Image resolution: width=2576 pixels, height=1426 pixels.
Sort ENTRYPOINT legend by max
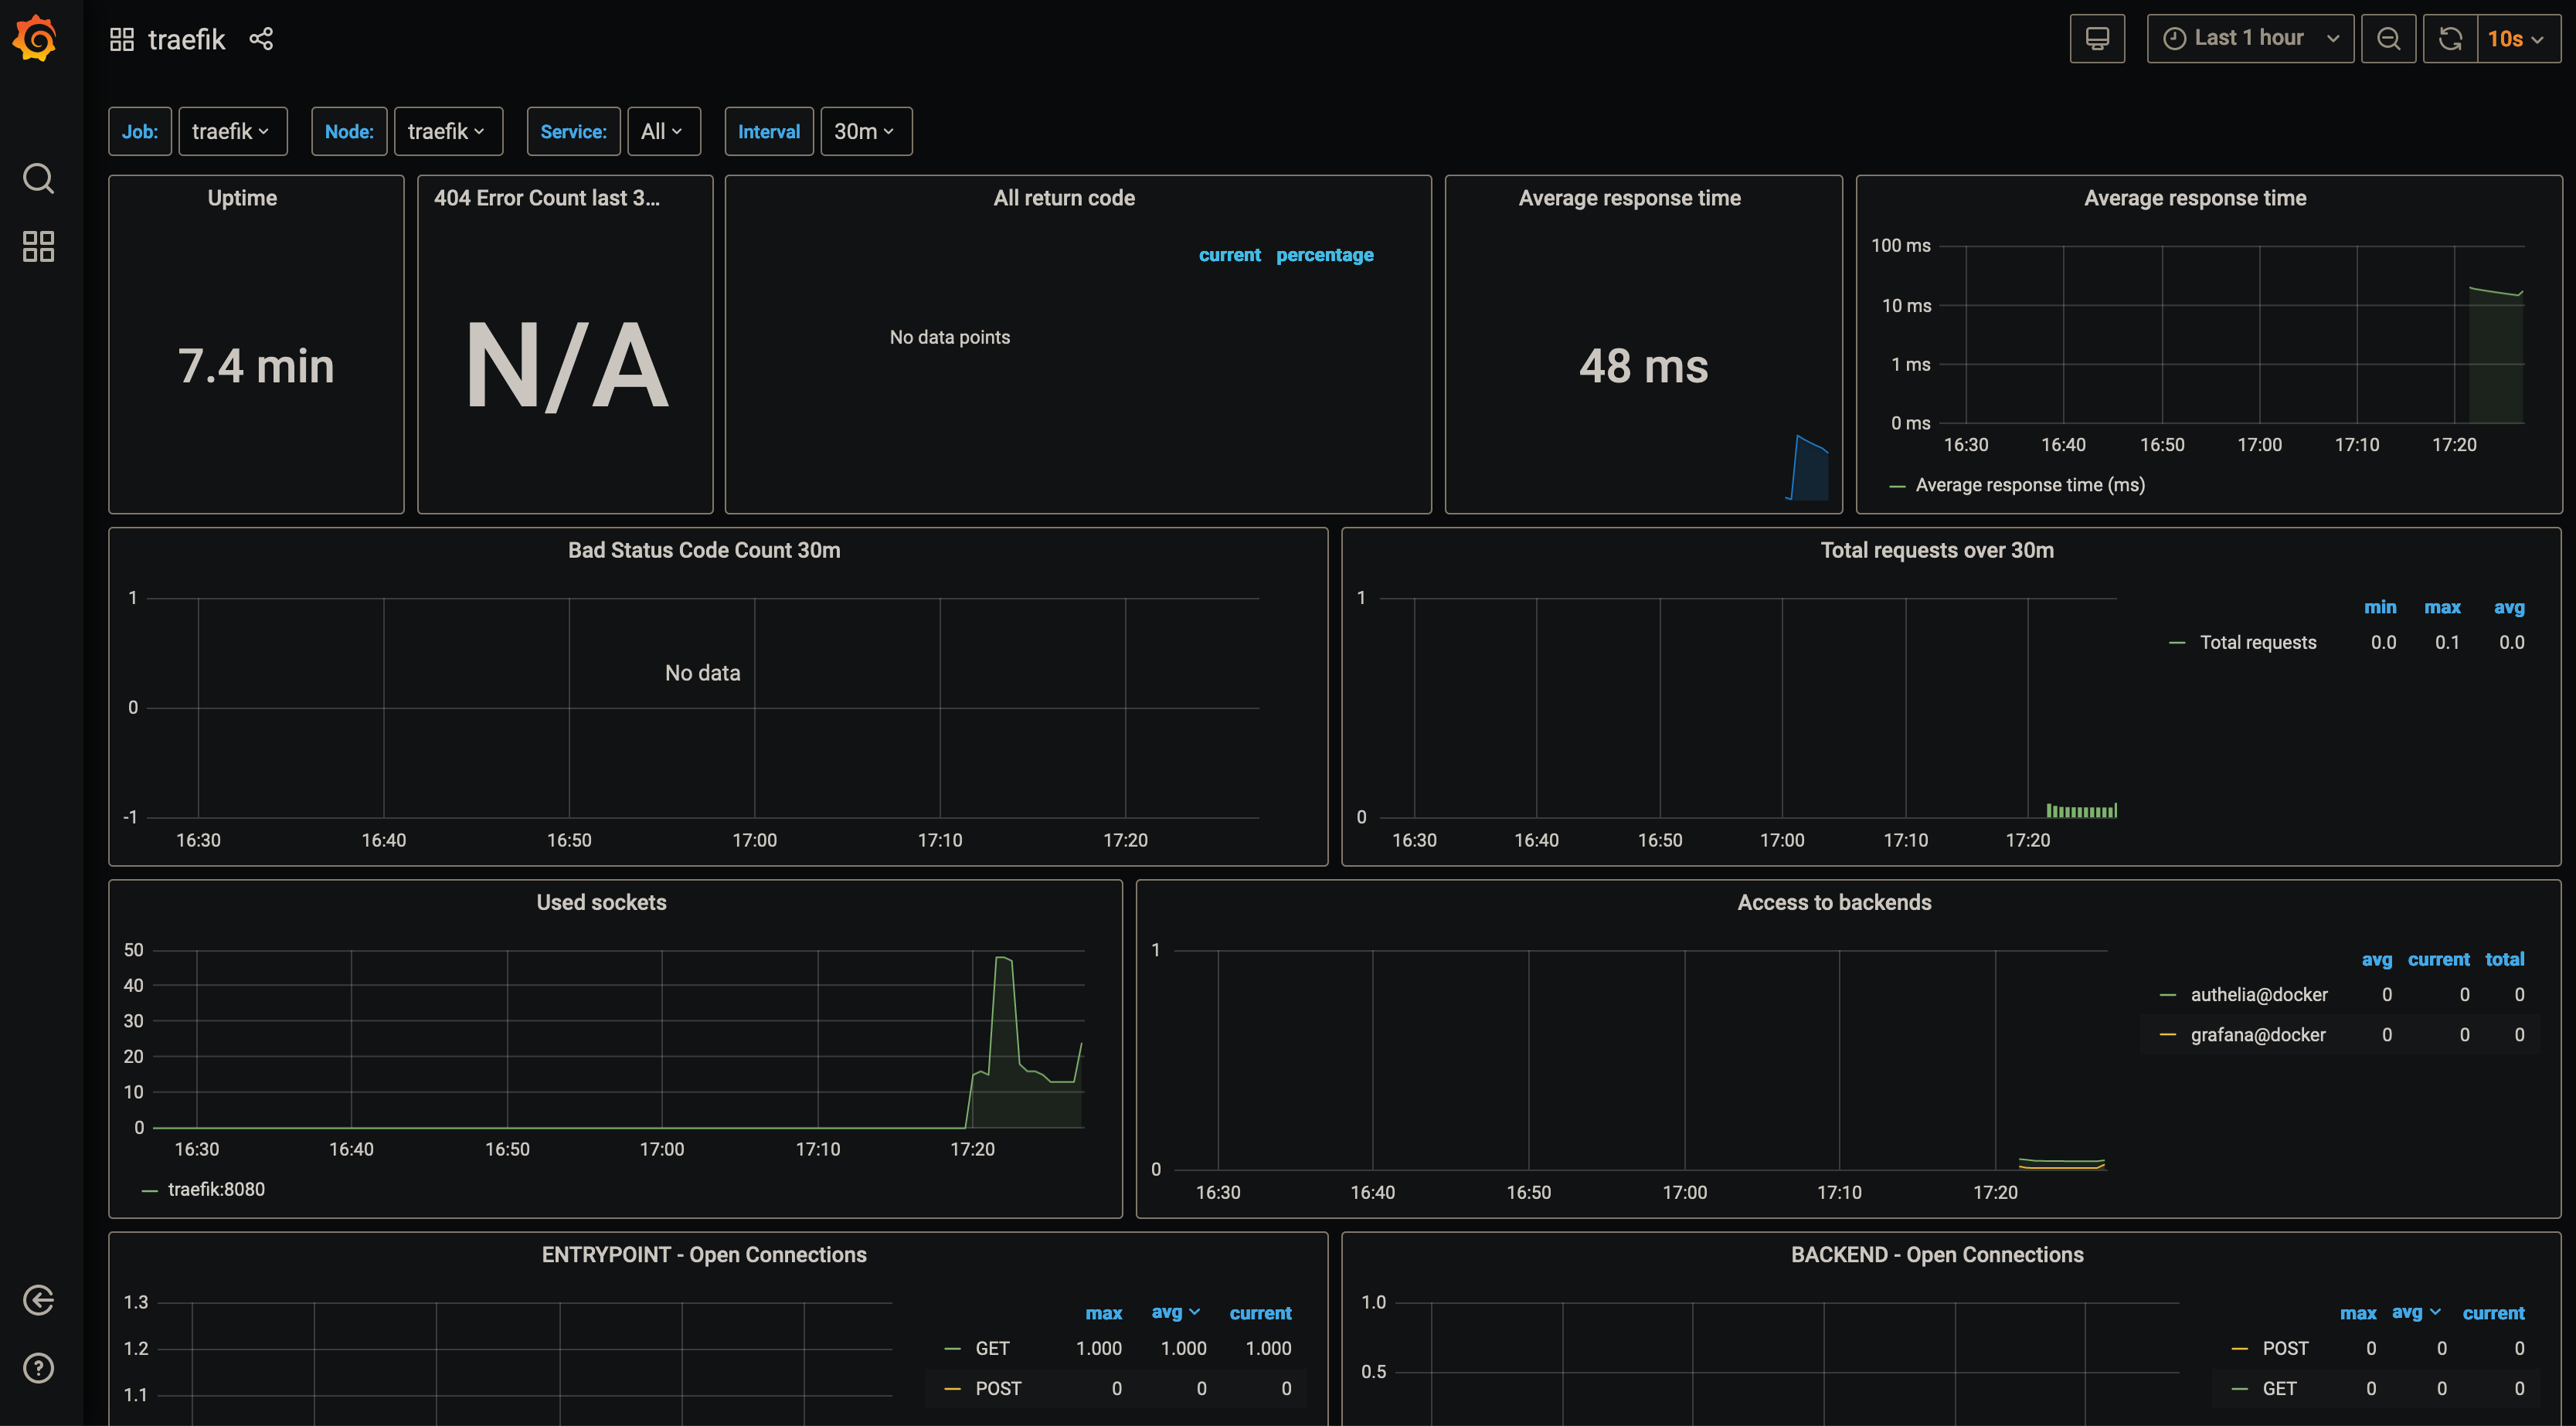pos(1103,1313)
